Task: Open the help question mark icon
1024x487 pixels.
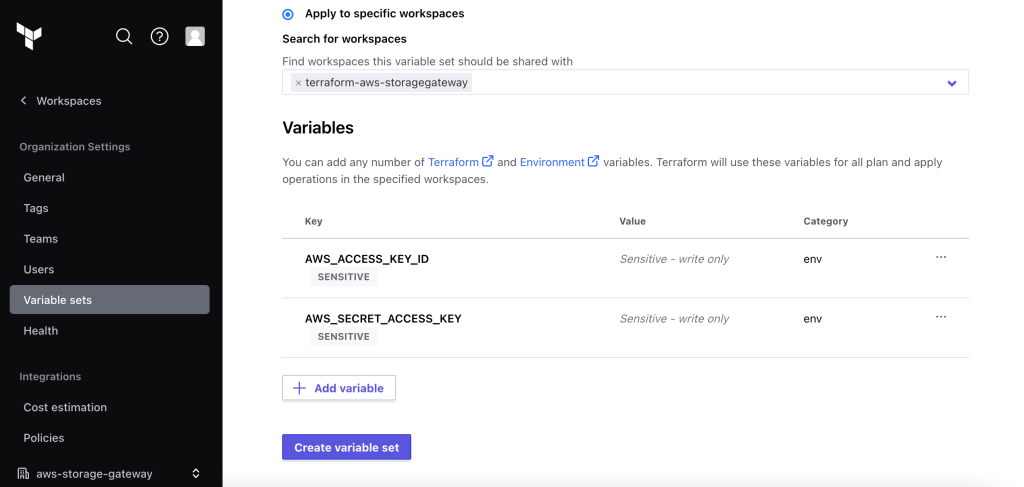Action: [160, 36]
